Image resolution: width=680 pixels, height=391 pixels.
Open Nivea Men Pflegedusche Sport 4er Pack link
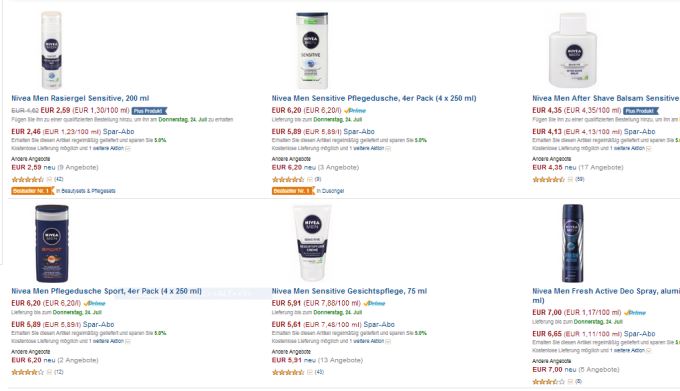click(106, 291)
